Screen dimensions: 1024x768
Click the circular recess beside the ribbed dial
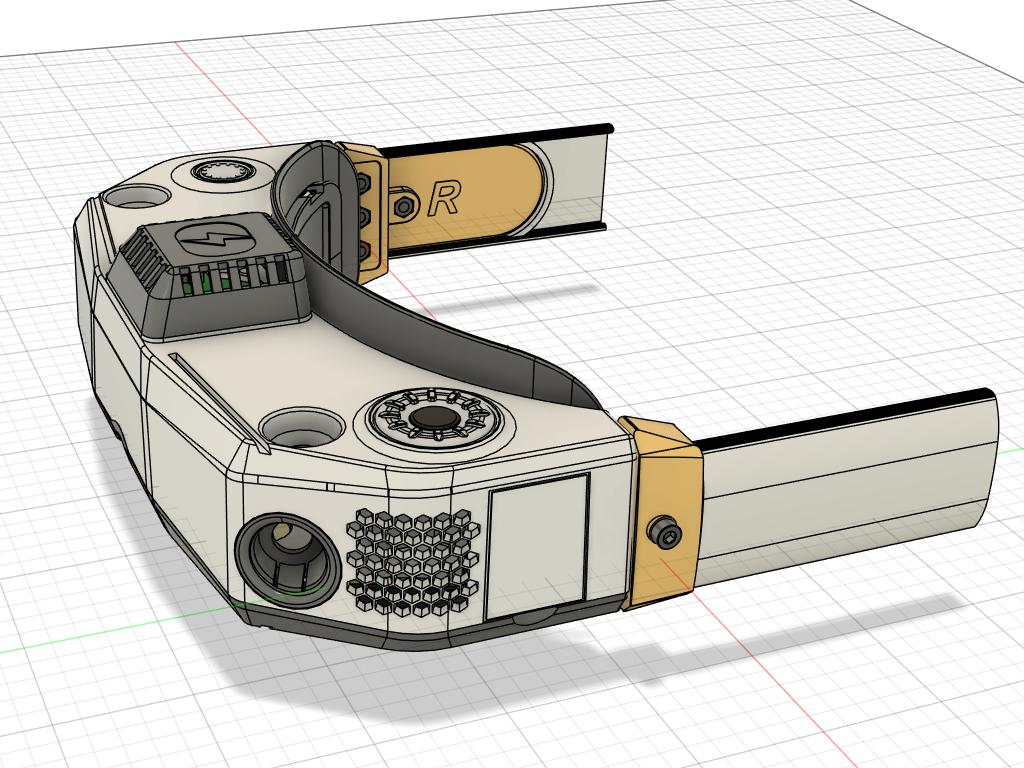[300, 426]
